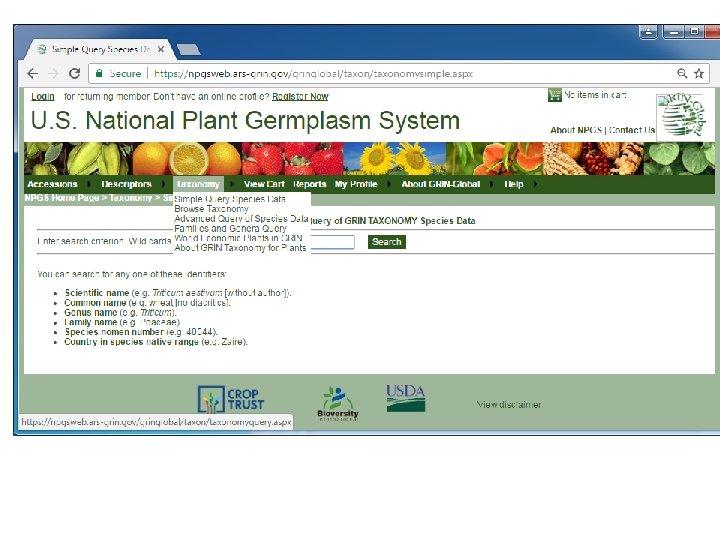Screen dimensions: 720x540
Task: Click the Register Now link
Action: pyautogui.click(x=300, y=96)
